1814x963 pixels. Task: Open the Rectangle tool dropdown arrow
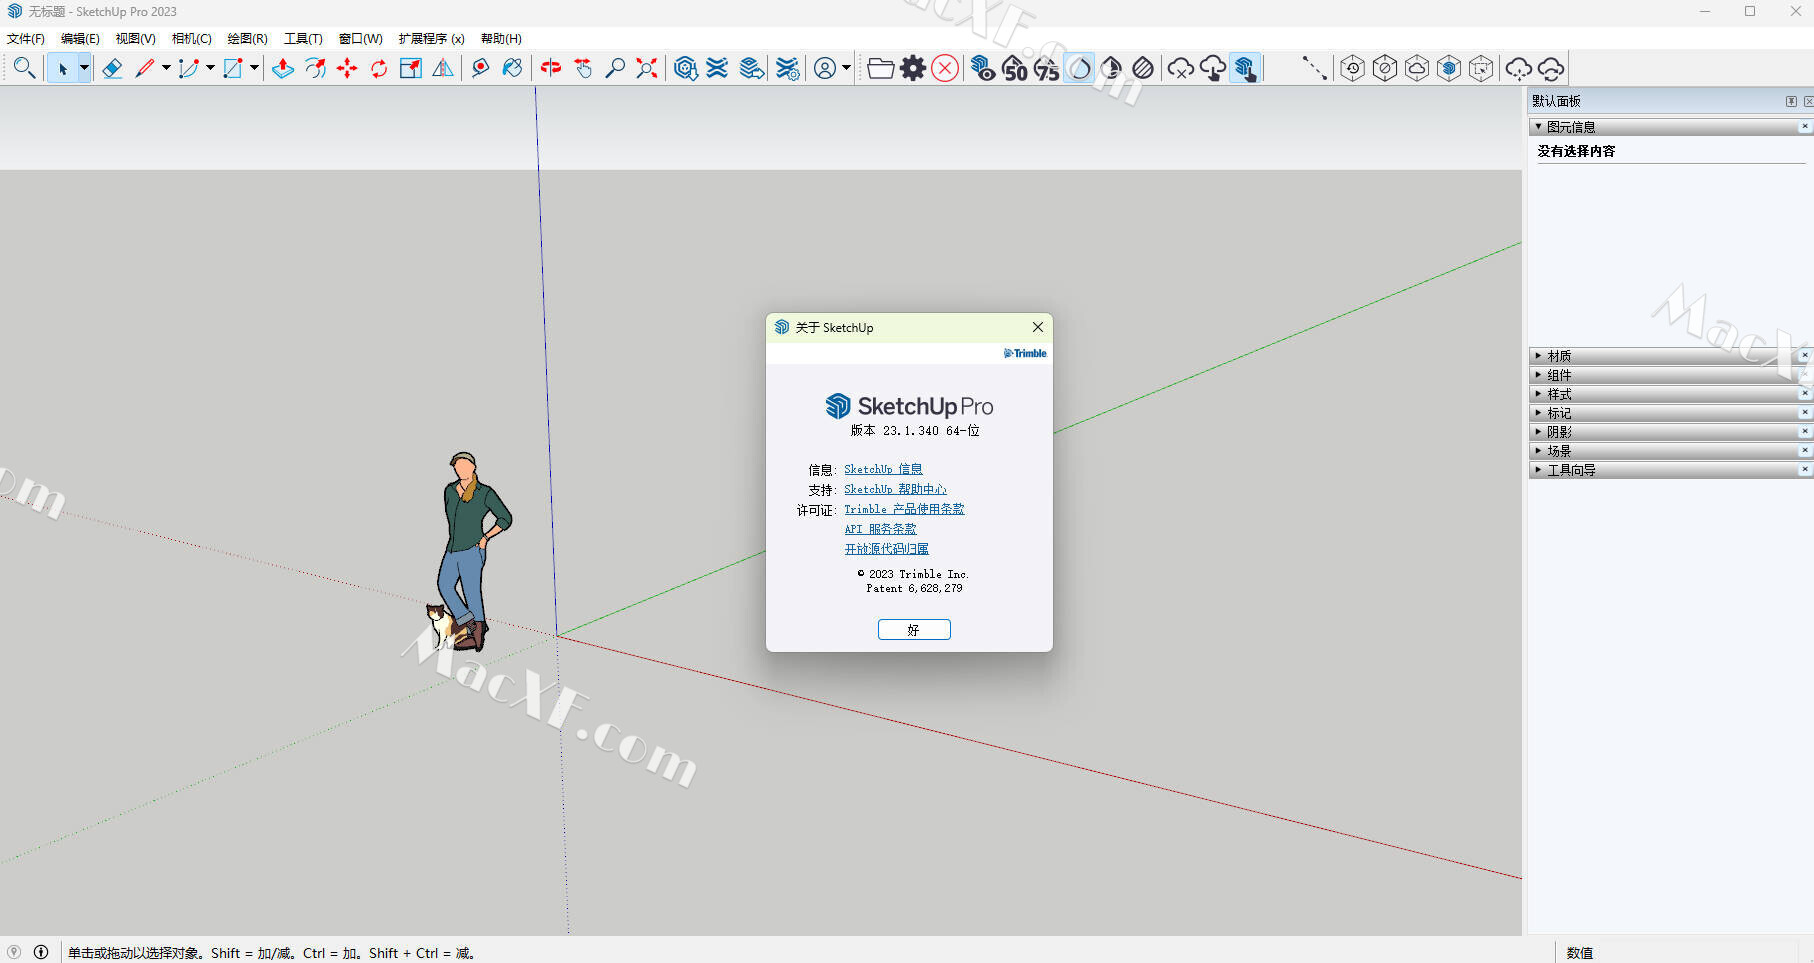click(x=254, y=68)
